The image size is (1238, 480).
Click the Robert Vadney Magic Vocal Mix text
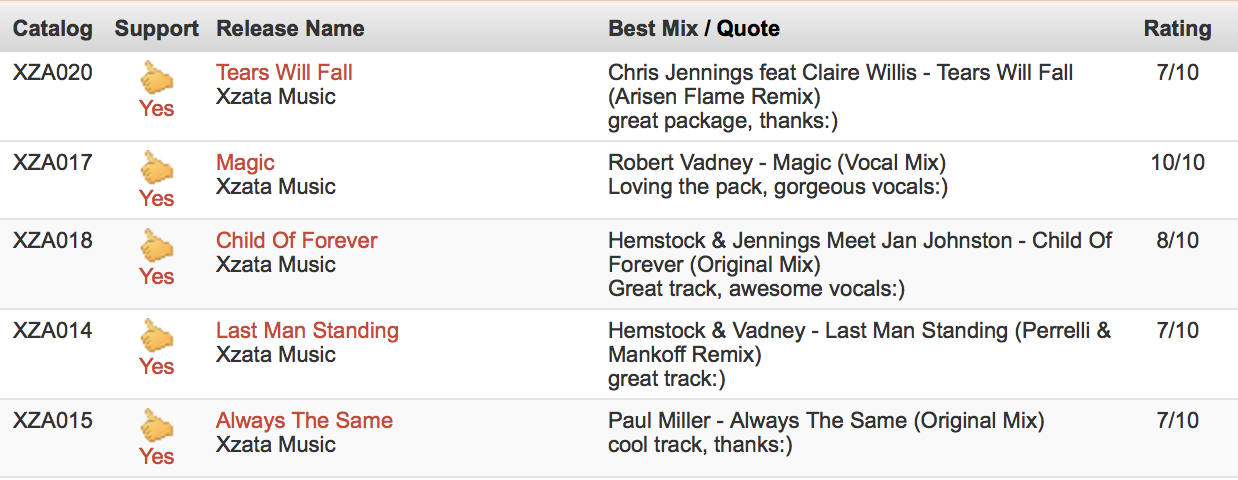[777, 162]
